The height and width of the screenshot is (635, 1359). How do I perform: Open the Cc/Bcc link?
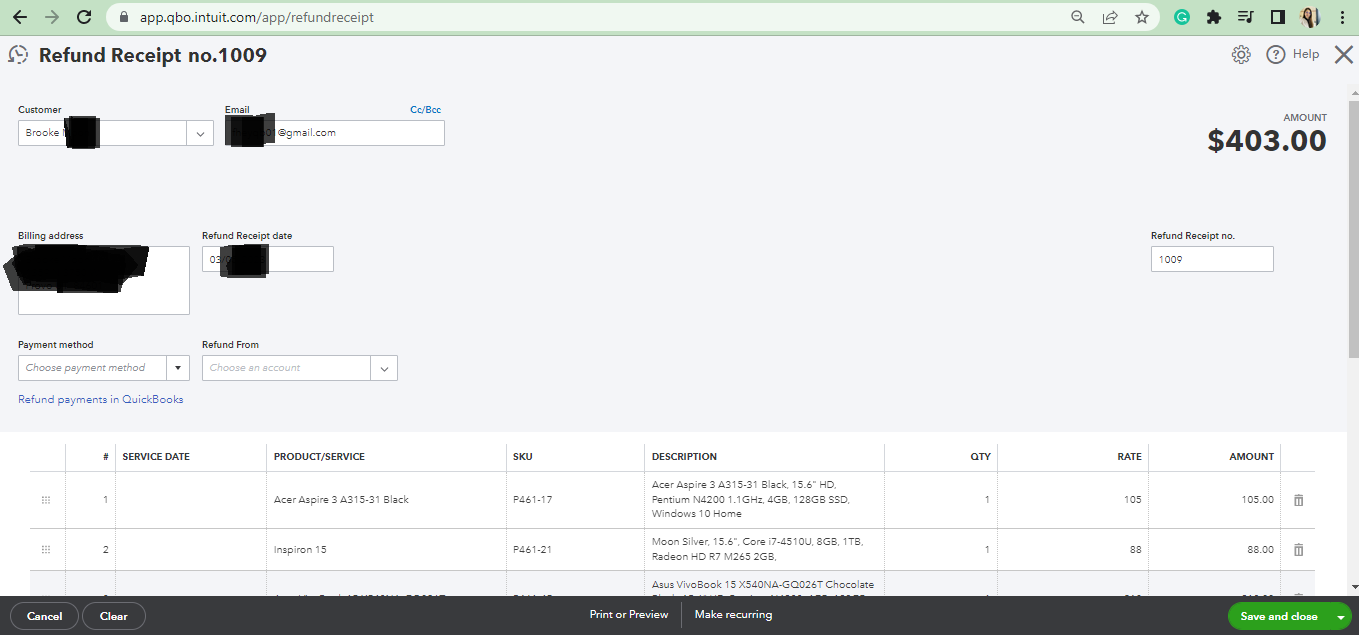coord(425,110)
